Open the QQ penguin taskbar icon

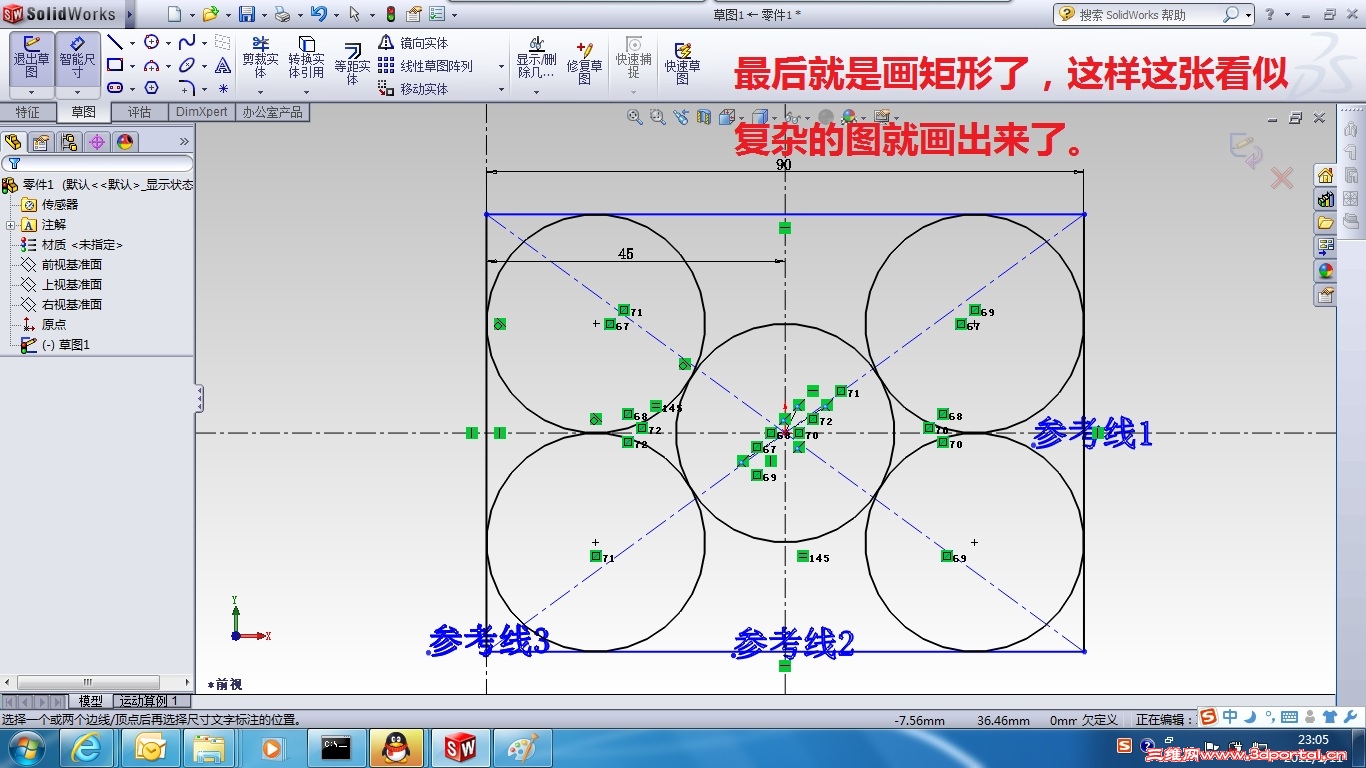tap(397, 747)
